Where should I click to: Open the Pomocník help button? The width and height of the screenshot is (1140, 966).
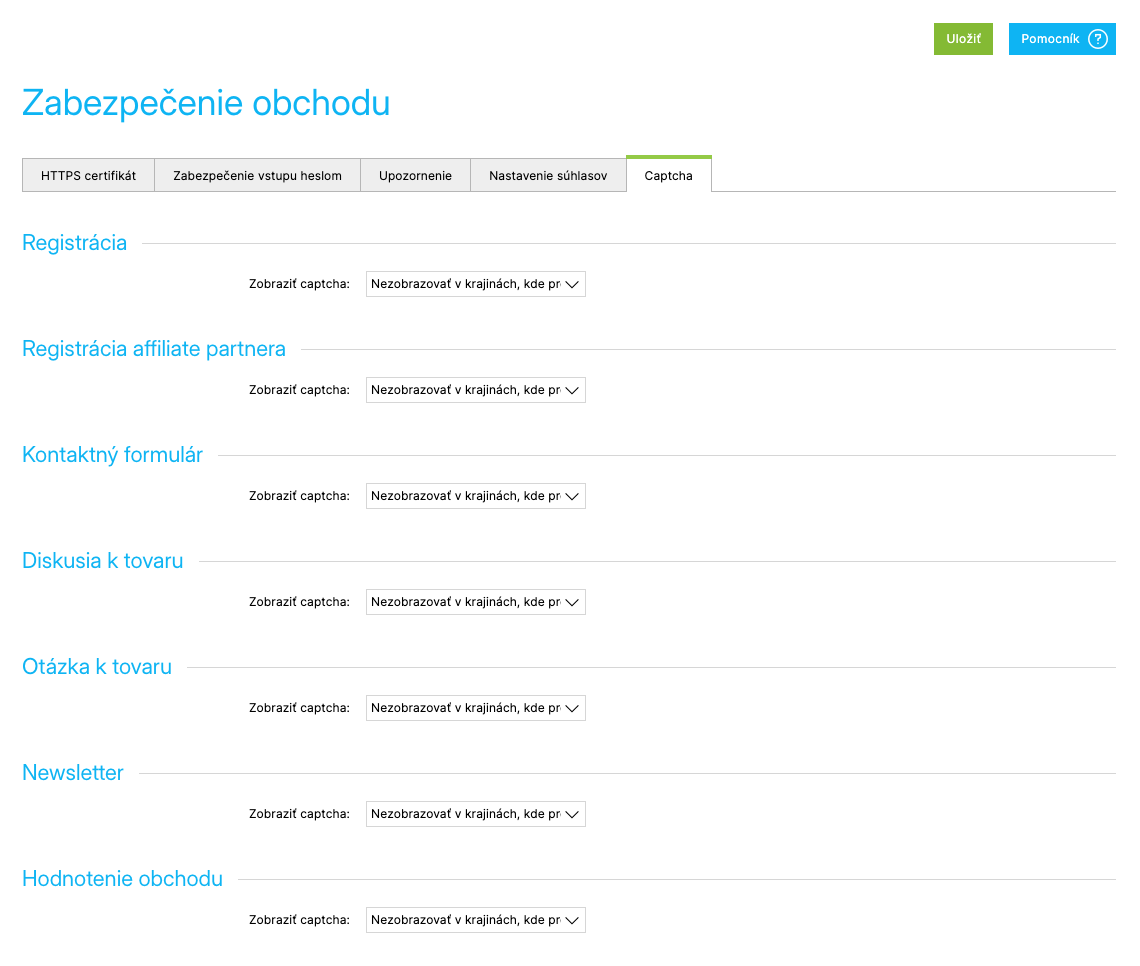coord(1061,39)
